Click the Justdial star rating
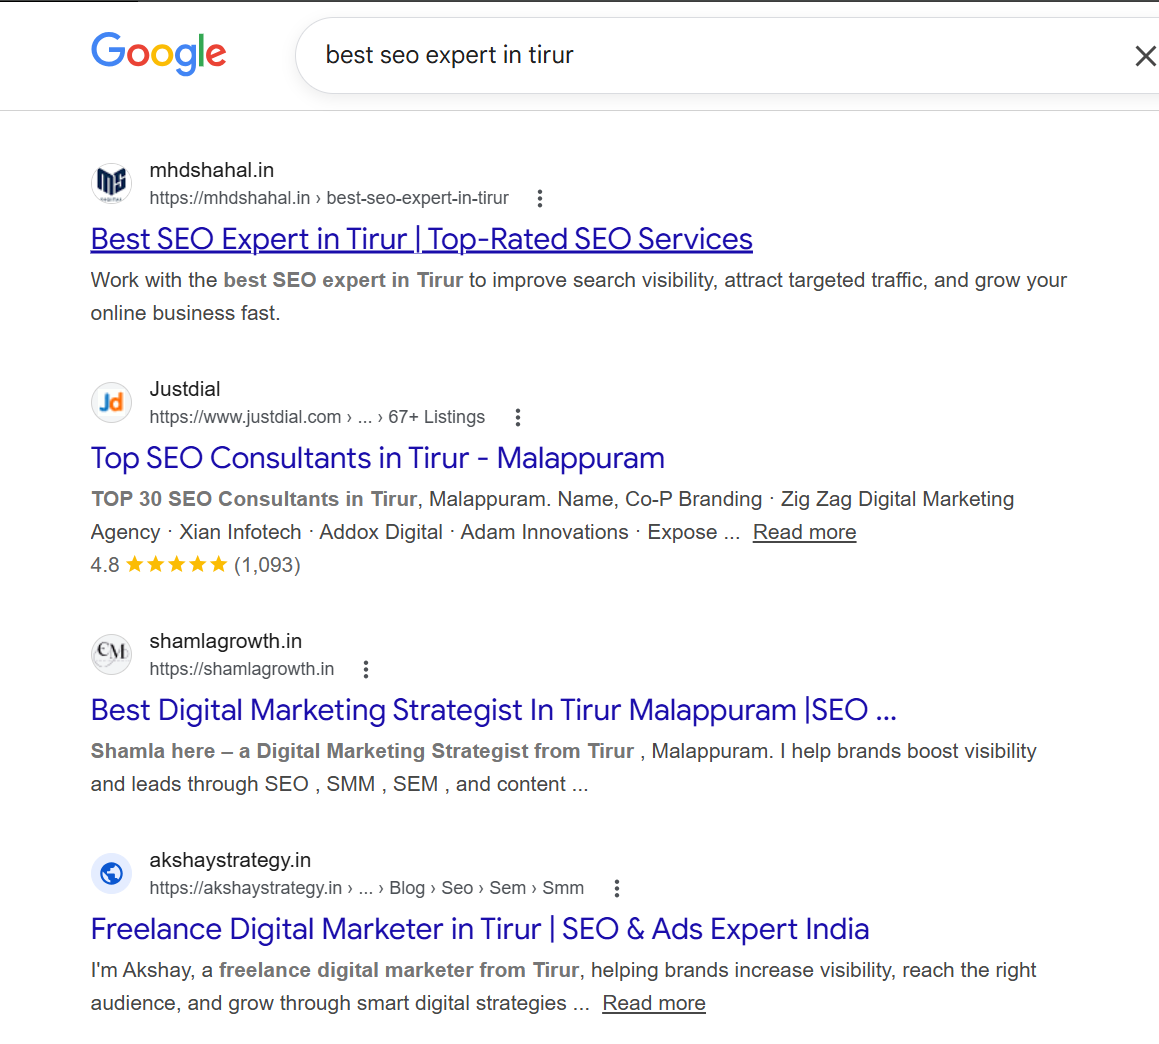 click(177, 565)
